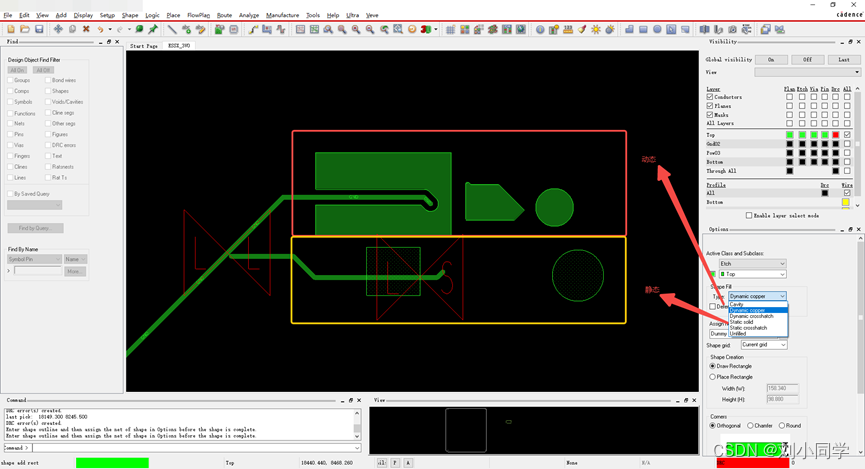
Task: Click the red X Delete icon
Action: [86, 30]
